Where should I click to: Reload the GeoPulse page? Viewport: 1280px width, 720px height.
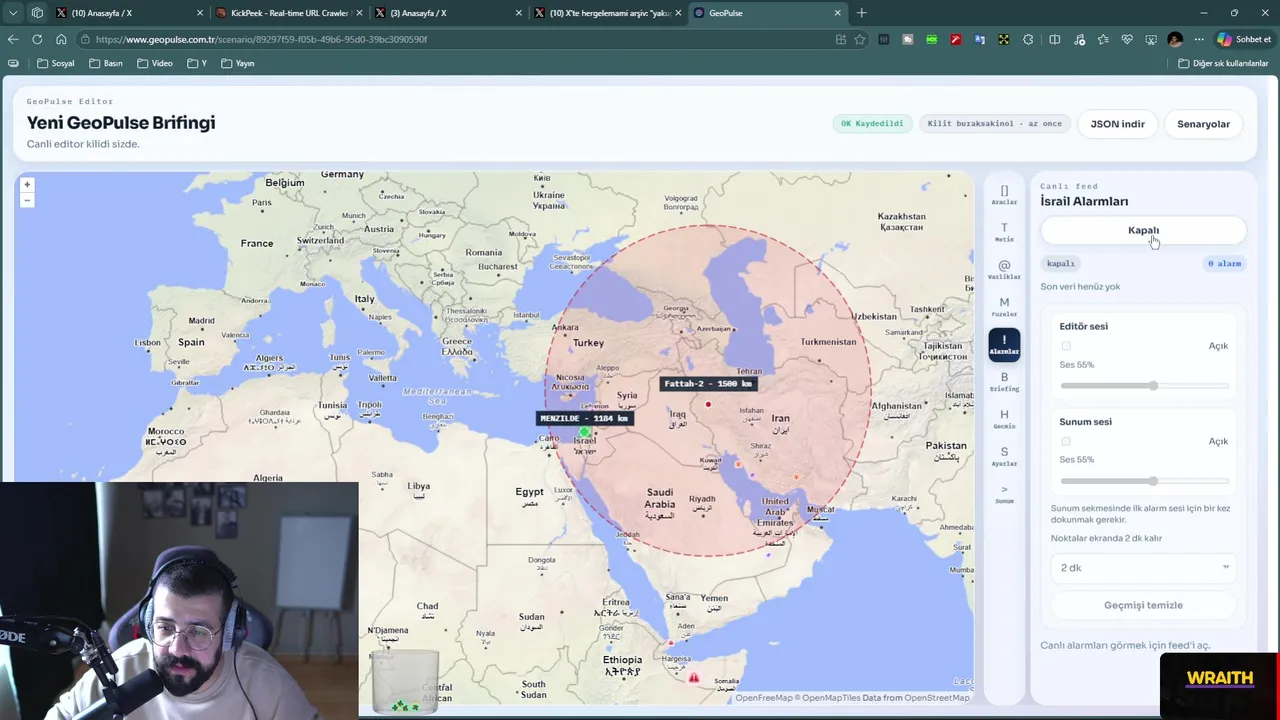pyautogui.click(x=37, y=39)
